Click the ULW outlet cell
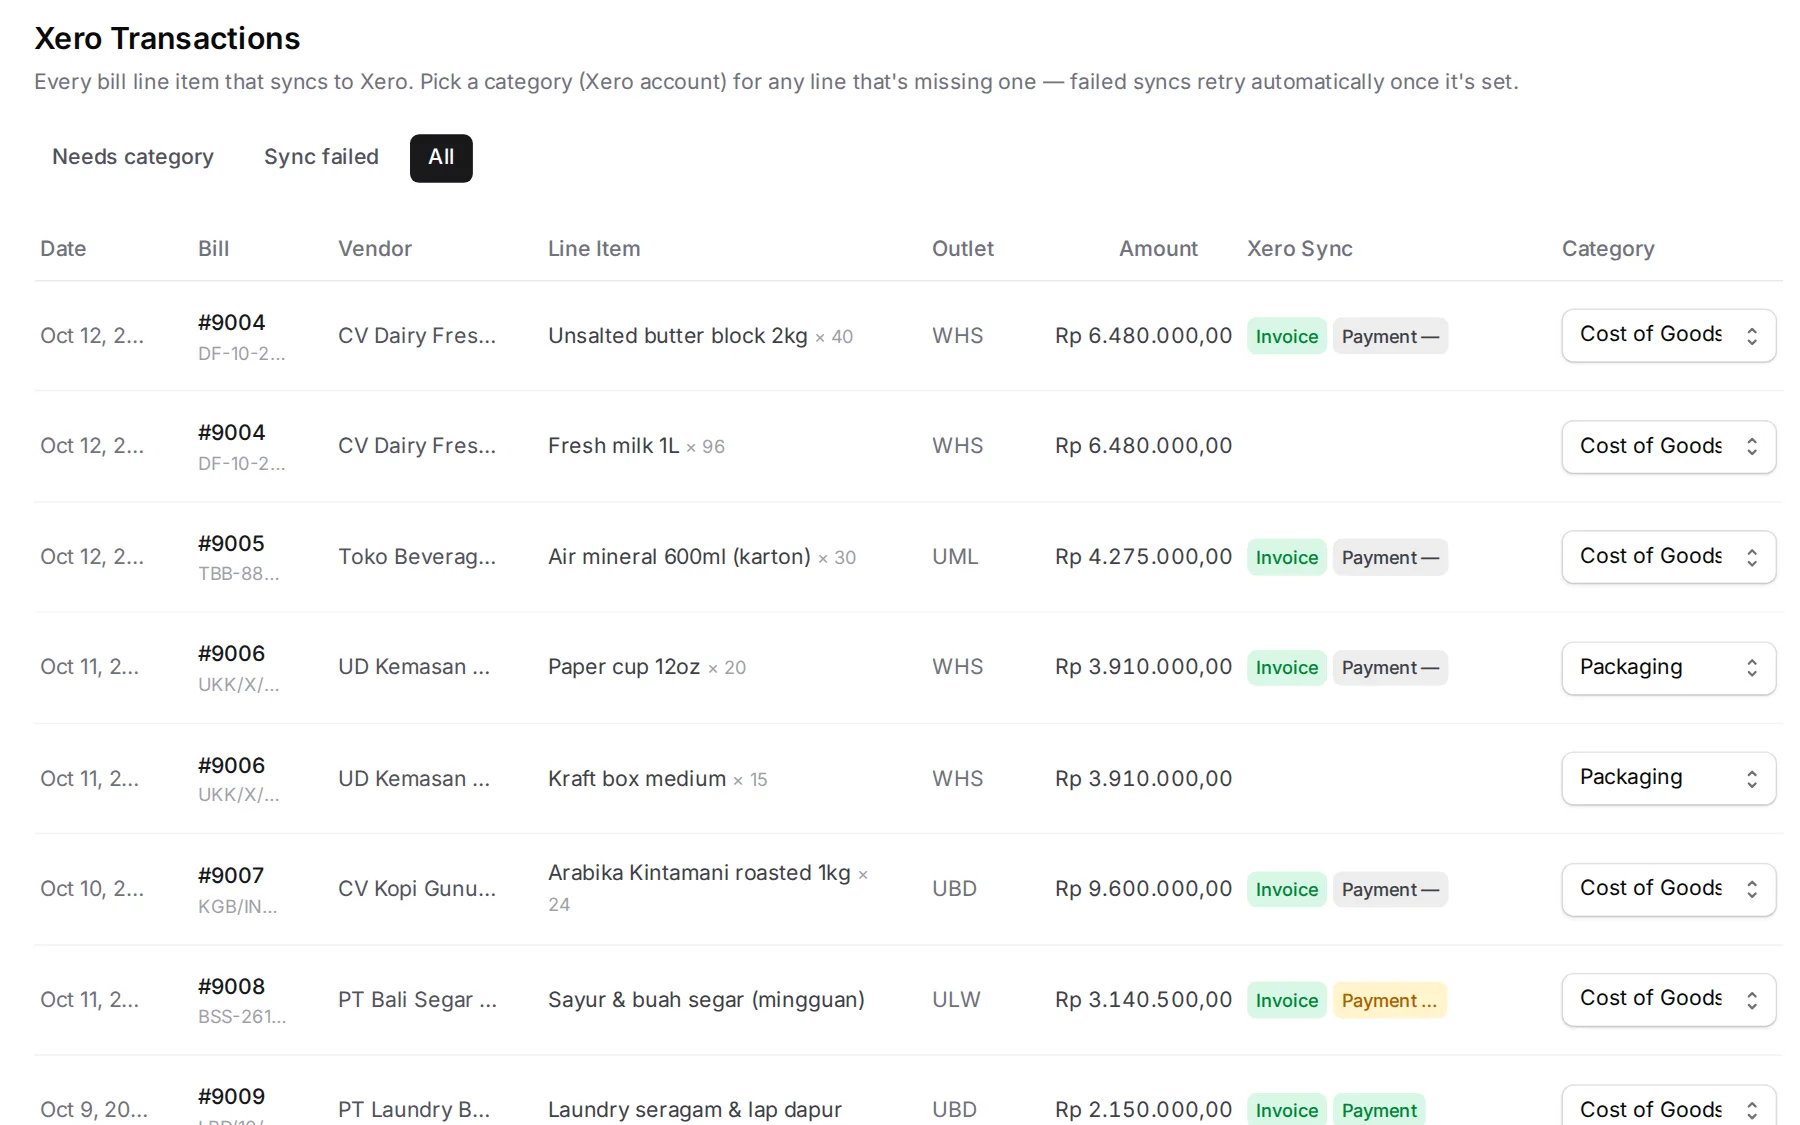The image size is (1800, 1125). click(956, 1000)
